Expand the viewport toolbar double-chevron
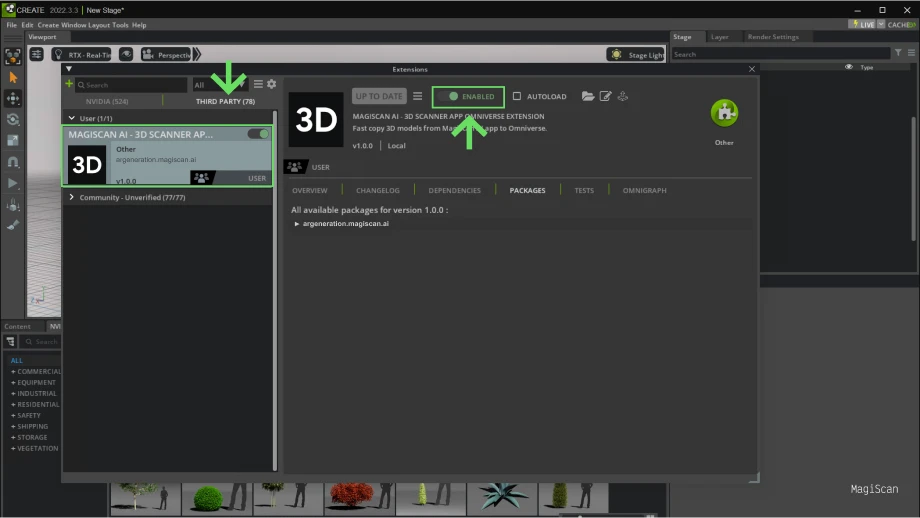This screenshot has width=920, height=518. point(197,55)
